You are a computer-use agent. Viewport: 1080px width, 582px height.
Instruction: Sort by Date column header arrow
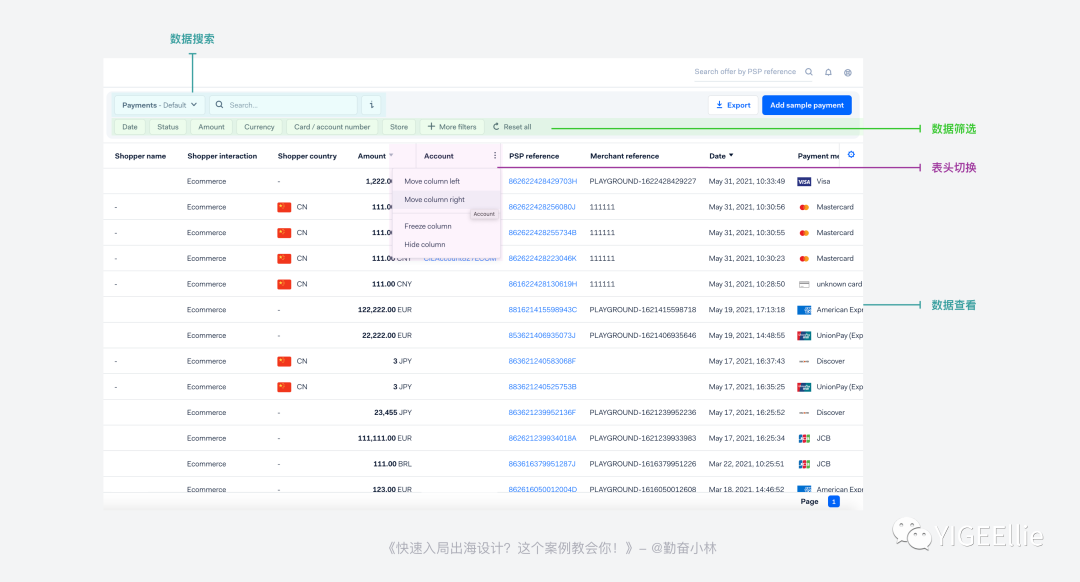(731, 156)
